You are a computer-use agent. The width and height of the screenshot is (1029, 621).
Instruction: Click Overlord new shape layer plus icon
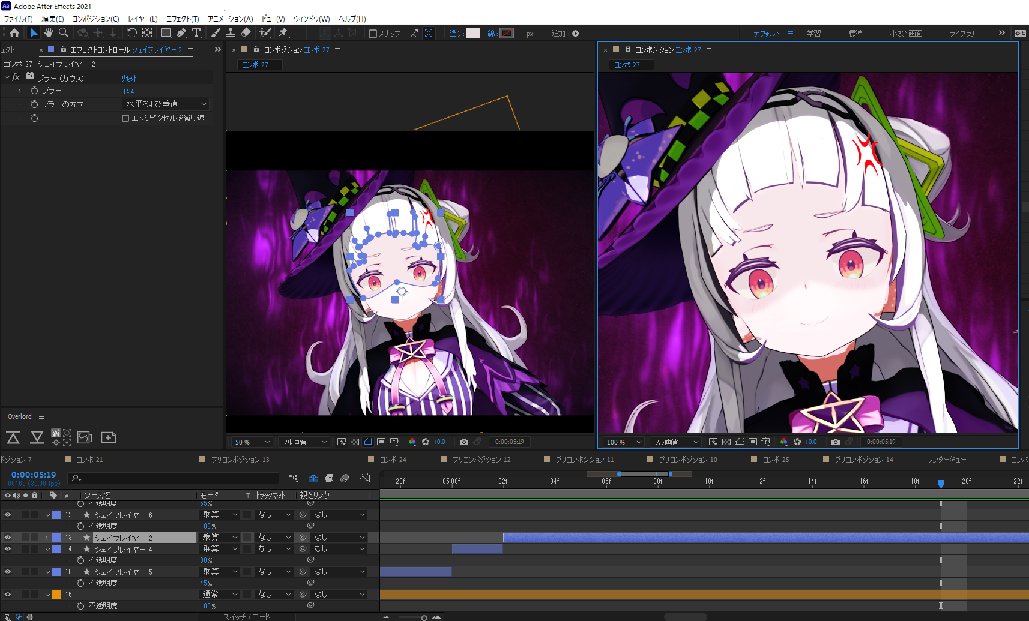click(108, 437)
